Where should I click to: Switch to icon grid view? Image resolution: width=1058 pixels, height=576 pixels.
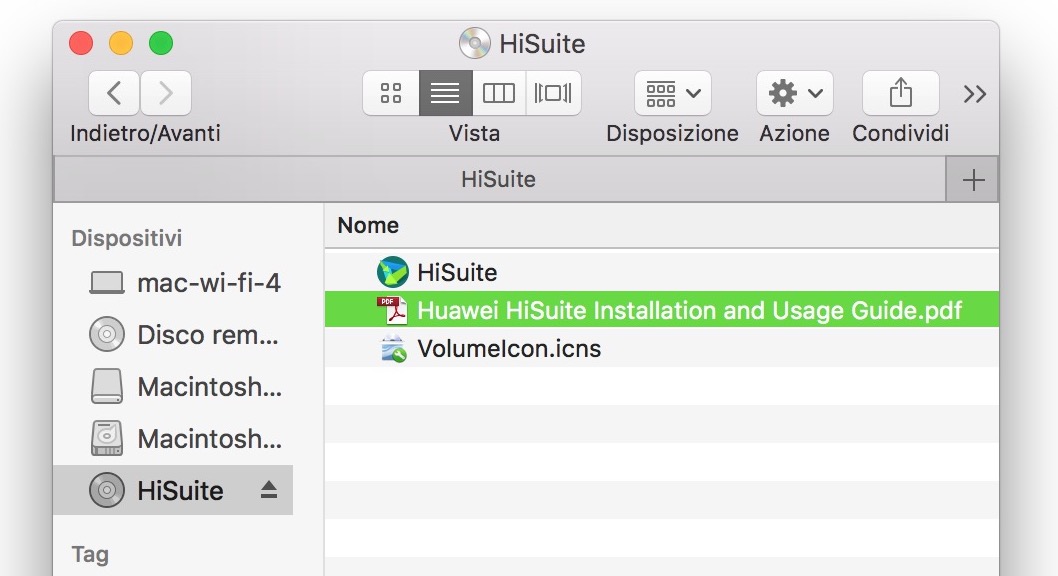coord(391,94)
